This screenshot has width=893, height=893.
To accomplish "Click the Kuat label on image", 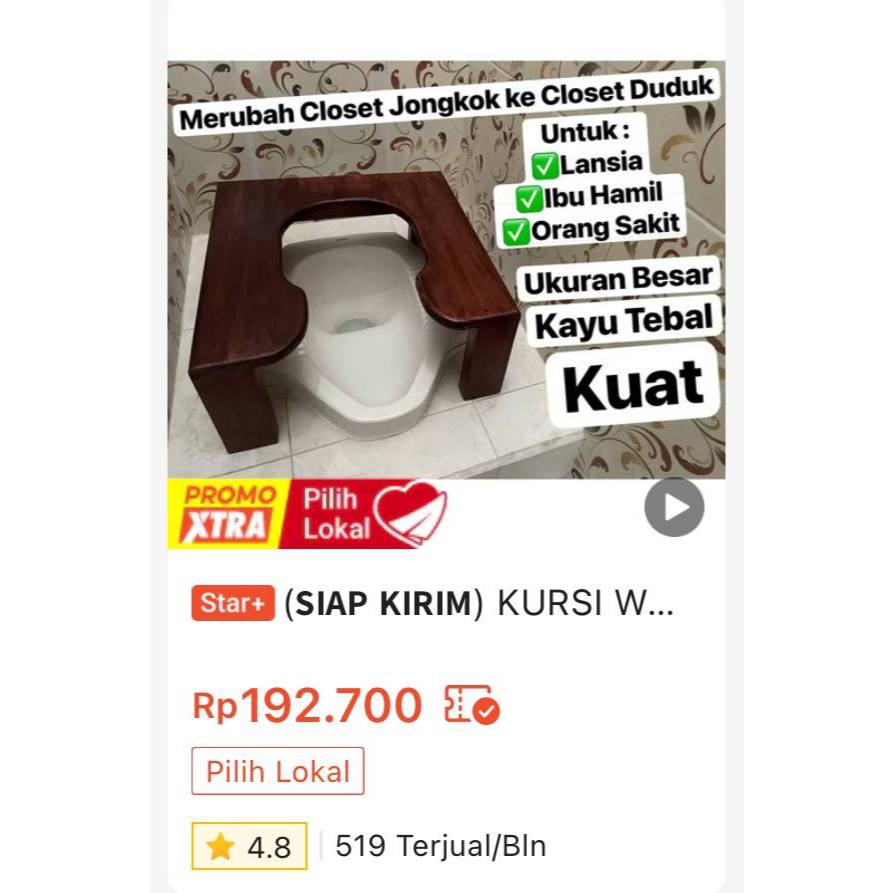I will click(633, 386).
